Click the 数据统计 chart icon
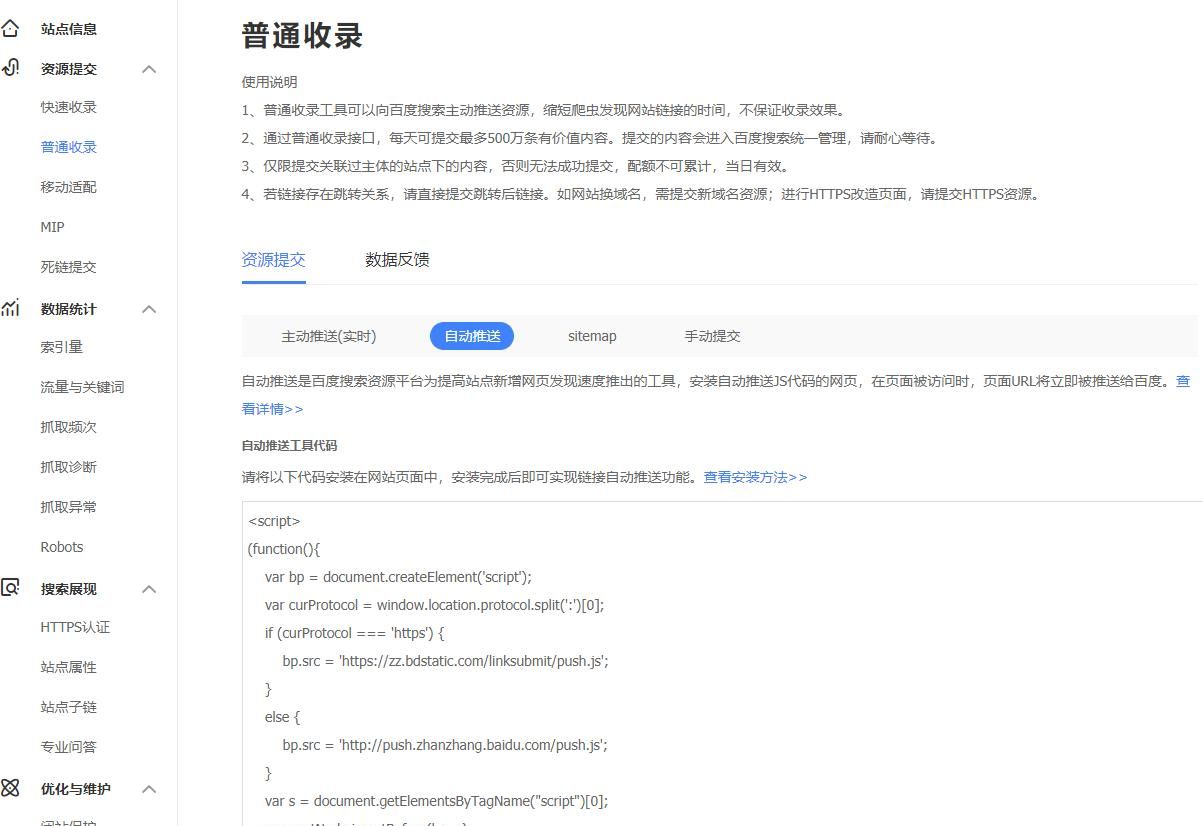 11,308
